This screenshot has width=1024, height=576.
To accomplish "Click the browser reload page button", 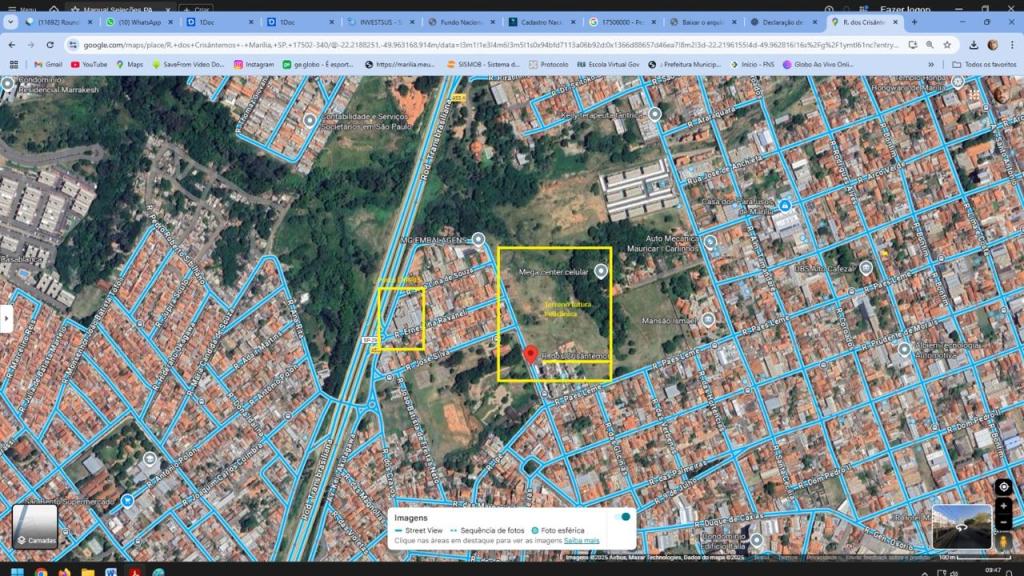I will (x=50, y=45).
